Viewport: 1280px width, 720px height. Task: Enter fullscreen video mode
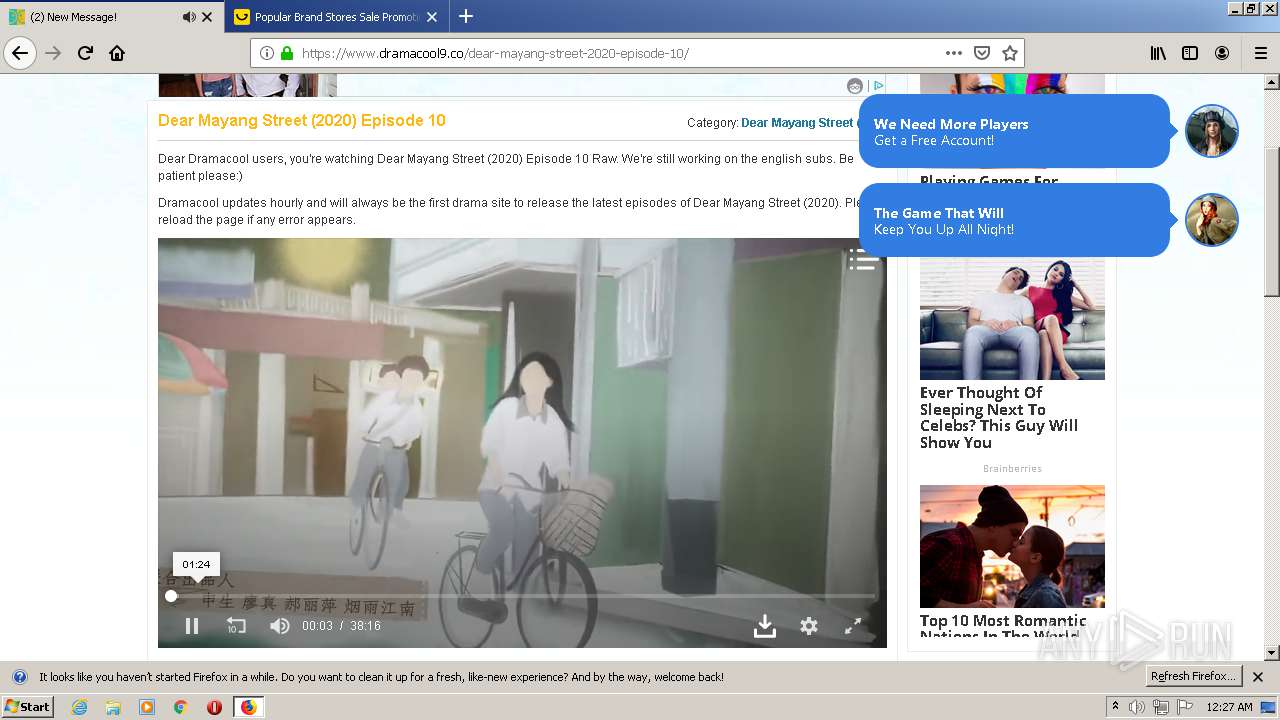click(x=853, y=626)
